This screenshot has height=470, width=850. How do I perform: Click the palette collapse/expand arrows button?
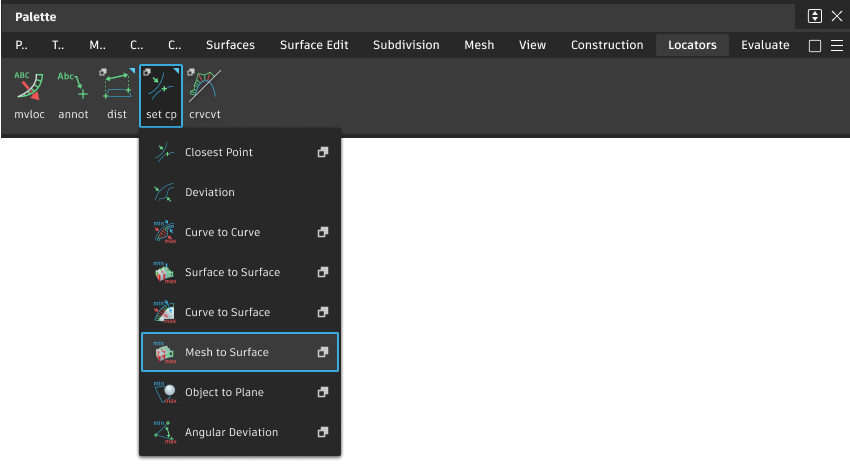point(815,16)
